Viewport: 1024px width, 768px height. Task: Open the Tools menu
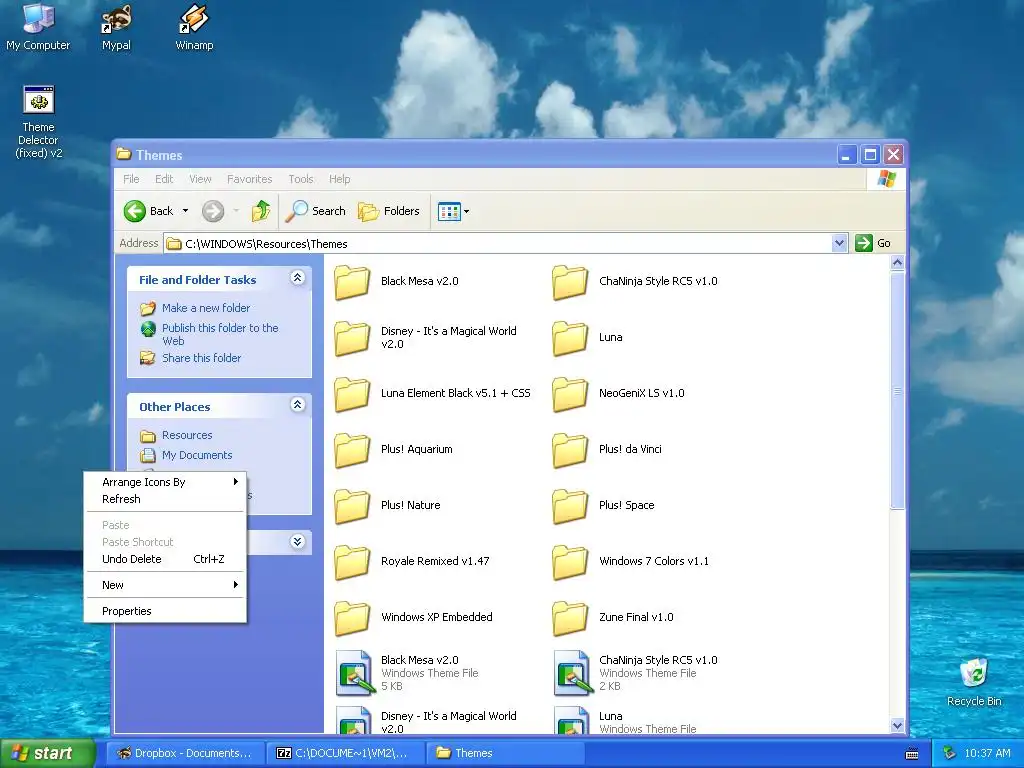point(300,179)
